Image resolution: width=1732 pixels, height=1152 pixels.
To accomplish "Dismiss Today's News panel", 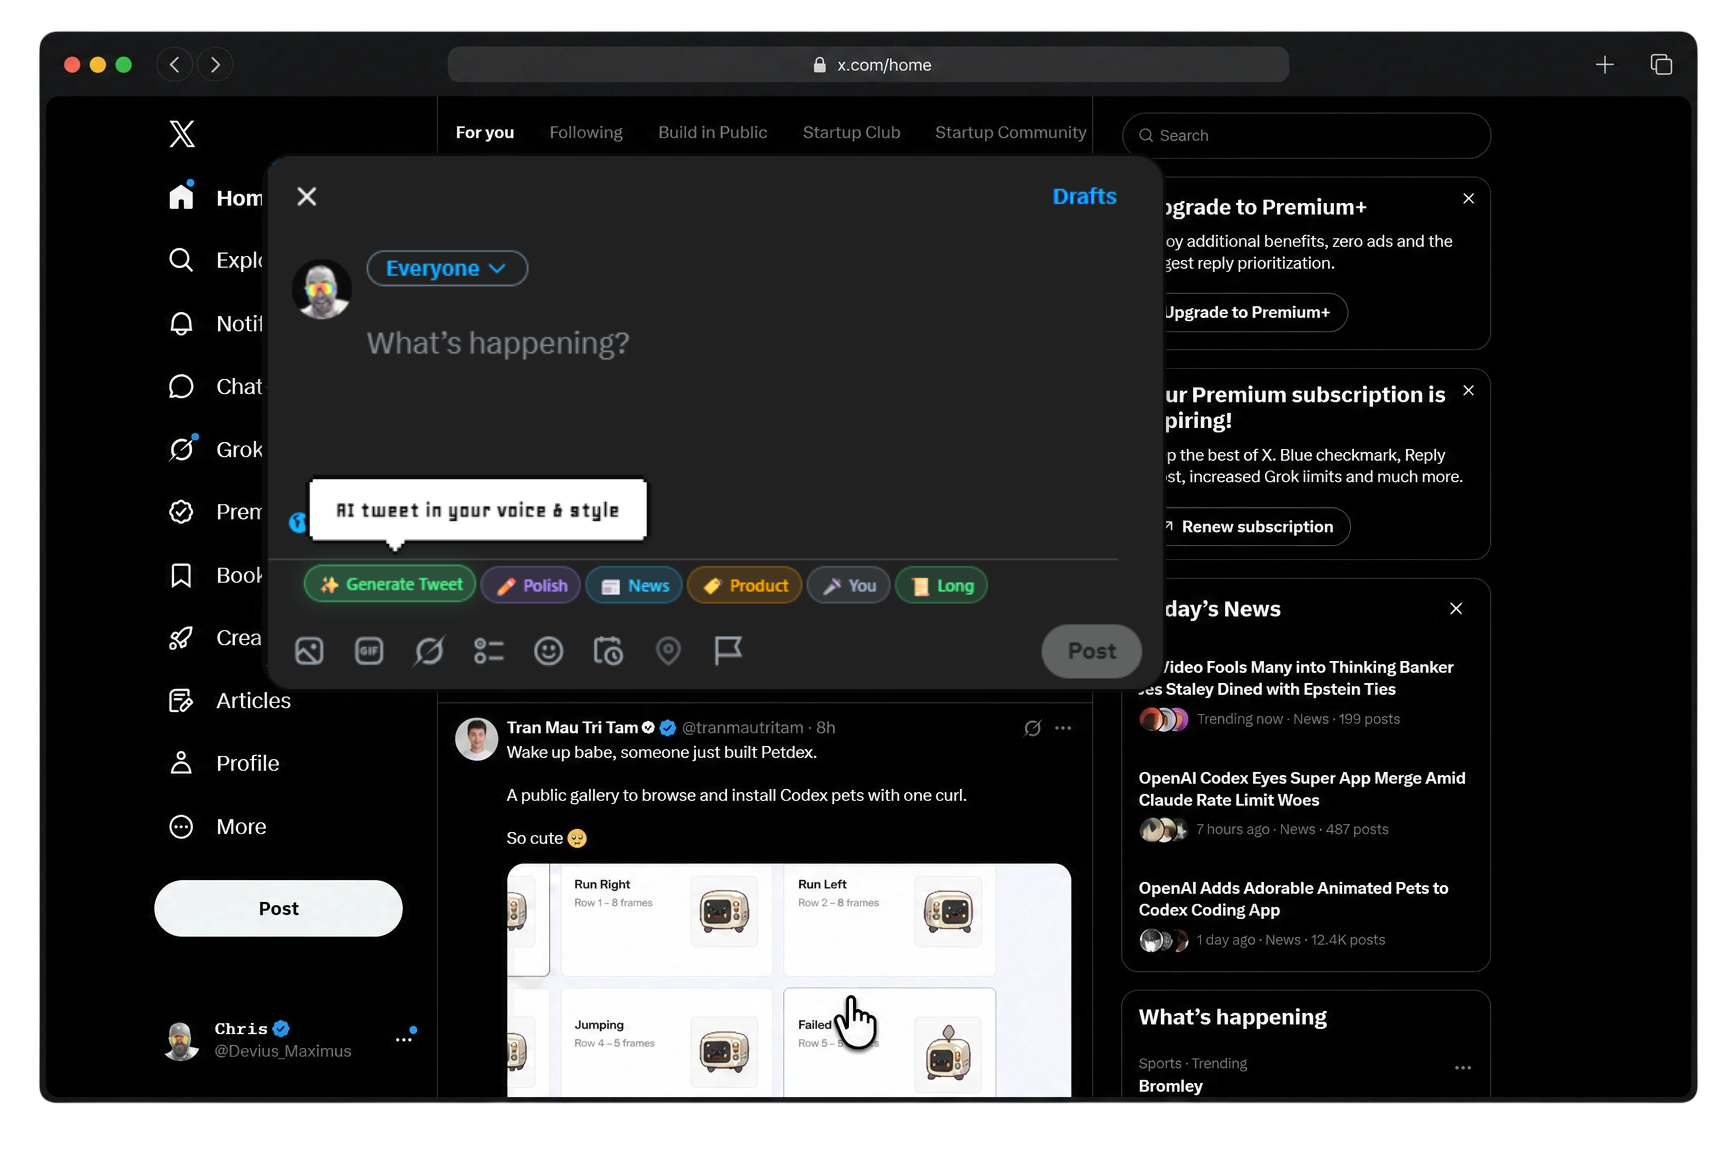I will point(1456,608).
